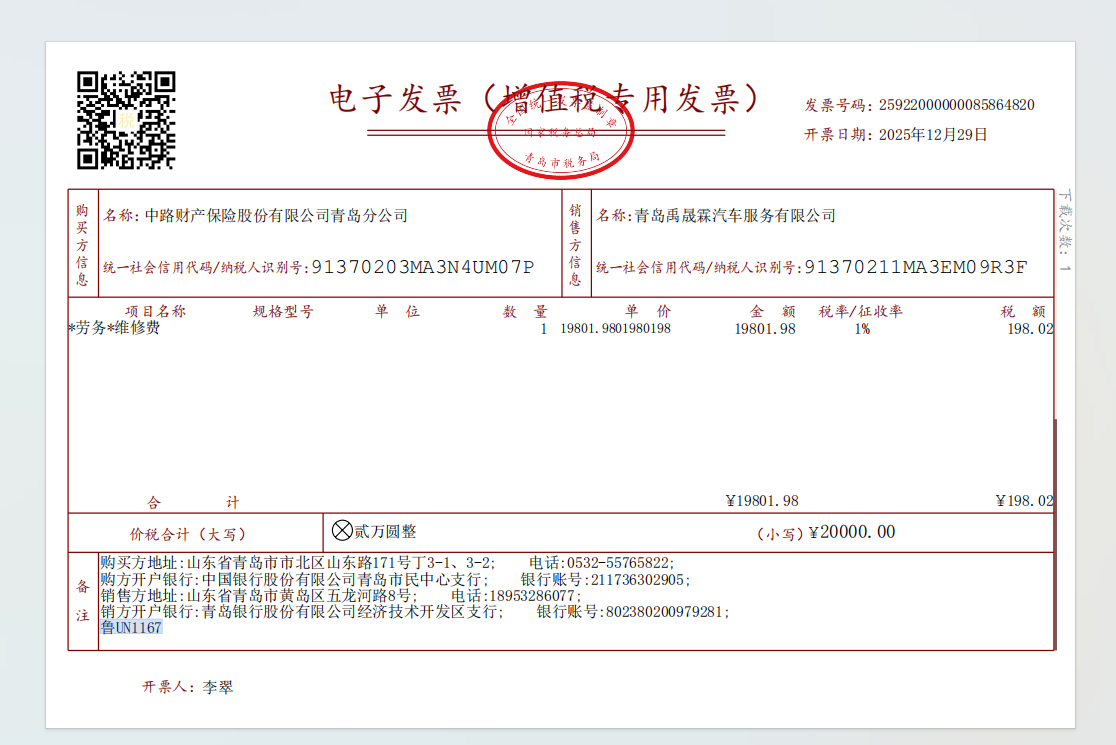This screenshot has width=1116, height=745.
Task: Click the circled X symbol before 贰万圆整
Action: point(342,531)
